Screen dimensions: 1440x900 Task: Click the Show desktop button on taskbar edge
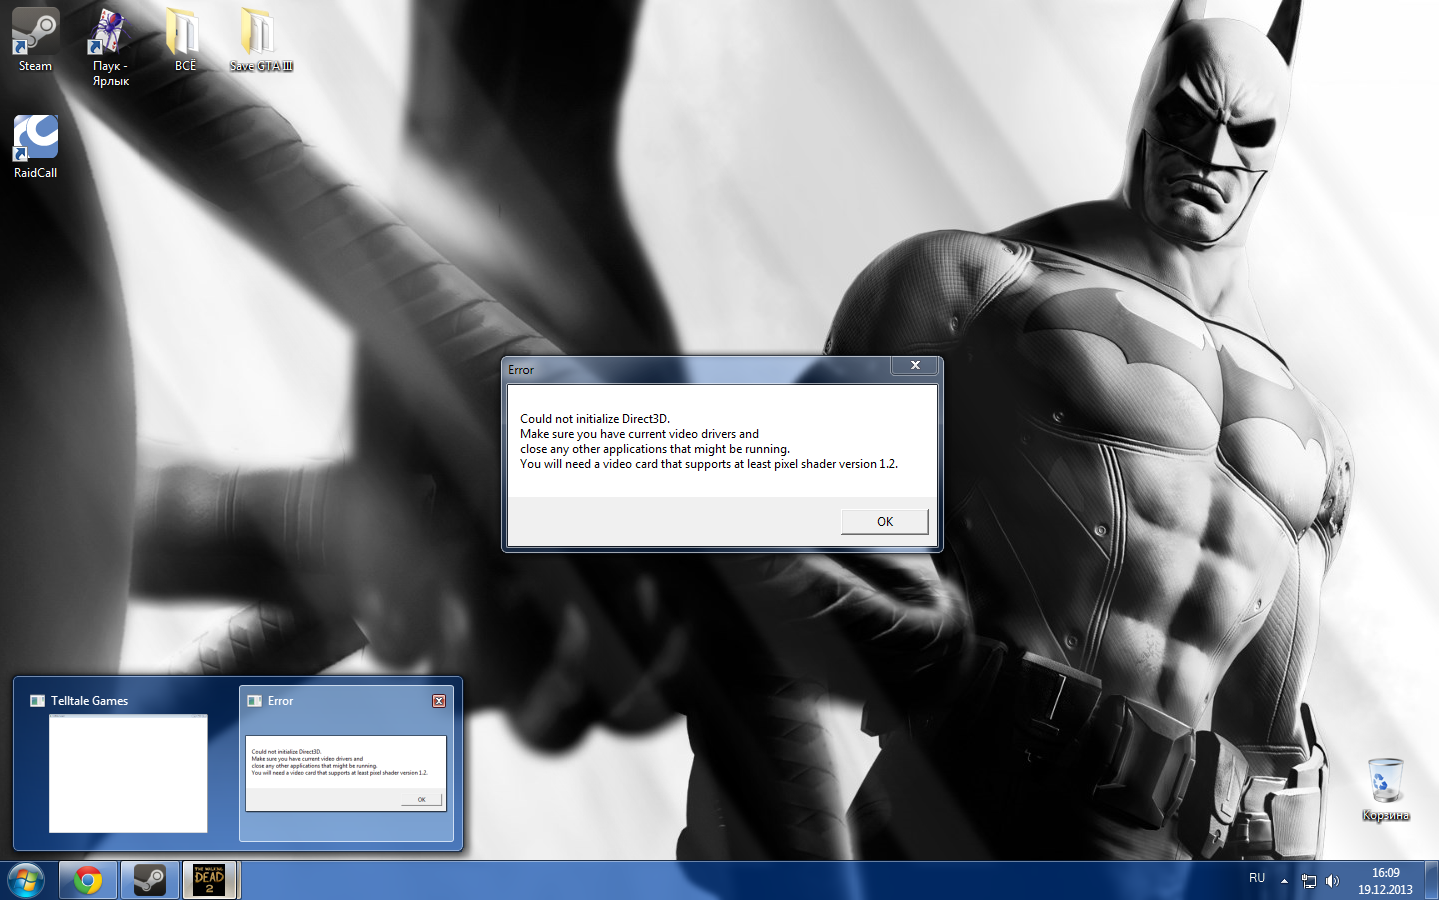coord(1433,880)
